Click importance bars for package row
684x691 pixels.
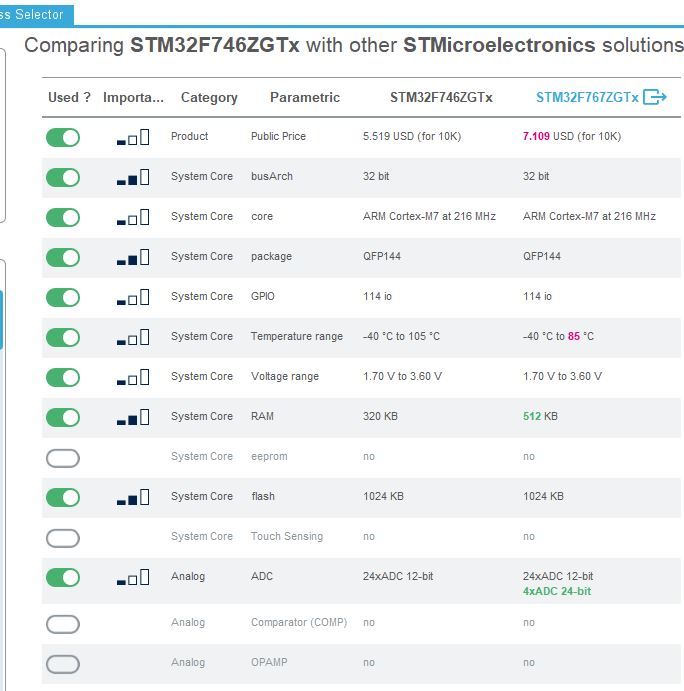[x=133, y=257]
